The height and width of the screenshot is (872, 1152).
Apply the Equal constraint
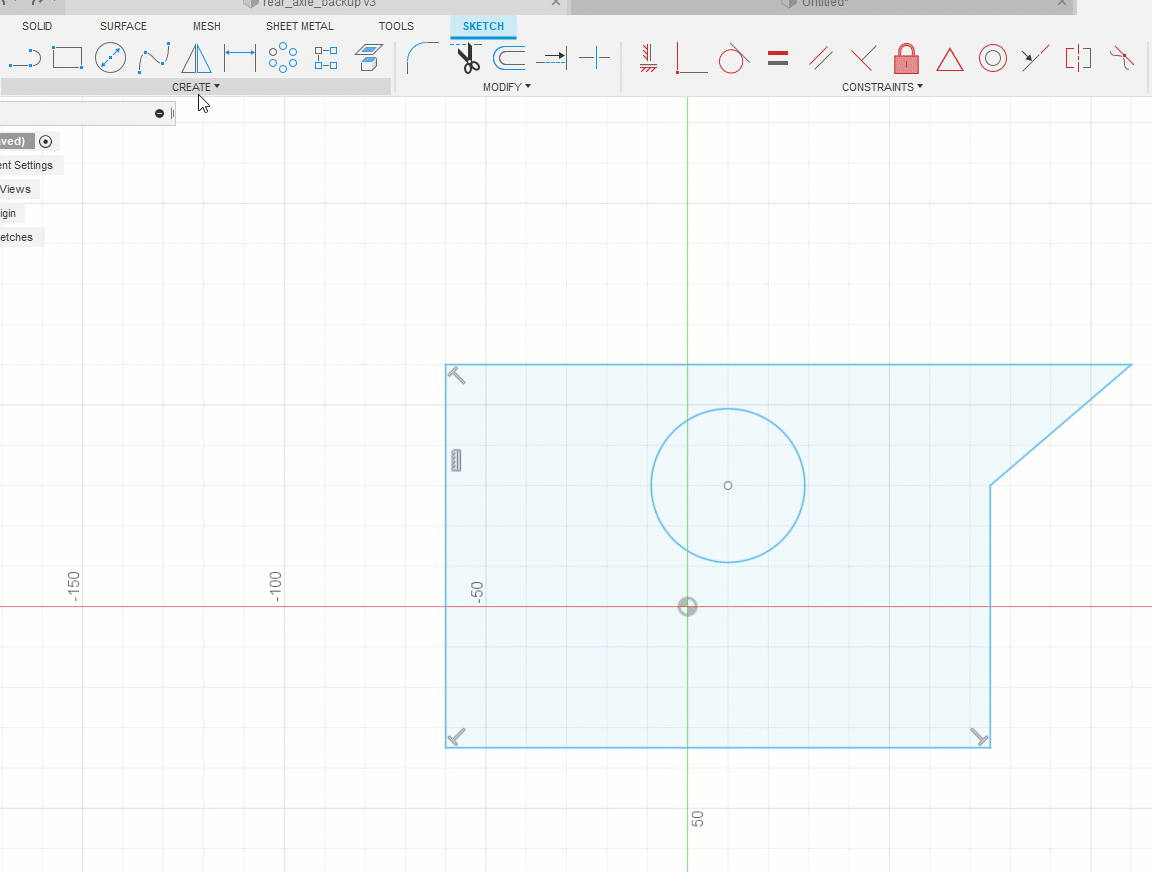click(x=777, y=58)
